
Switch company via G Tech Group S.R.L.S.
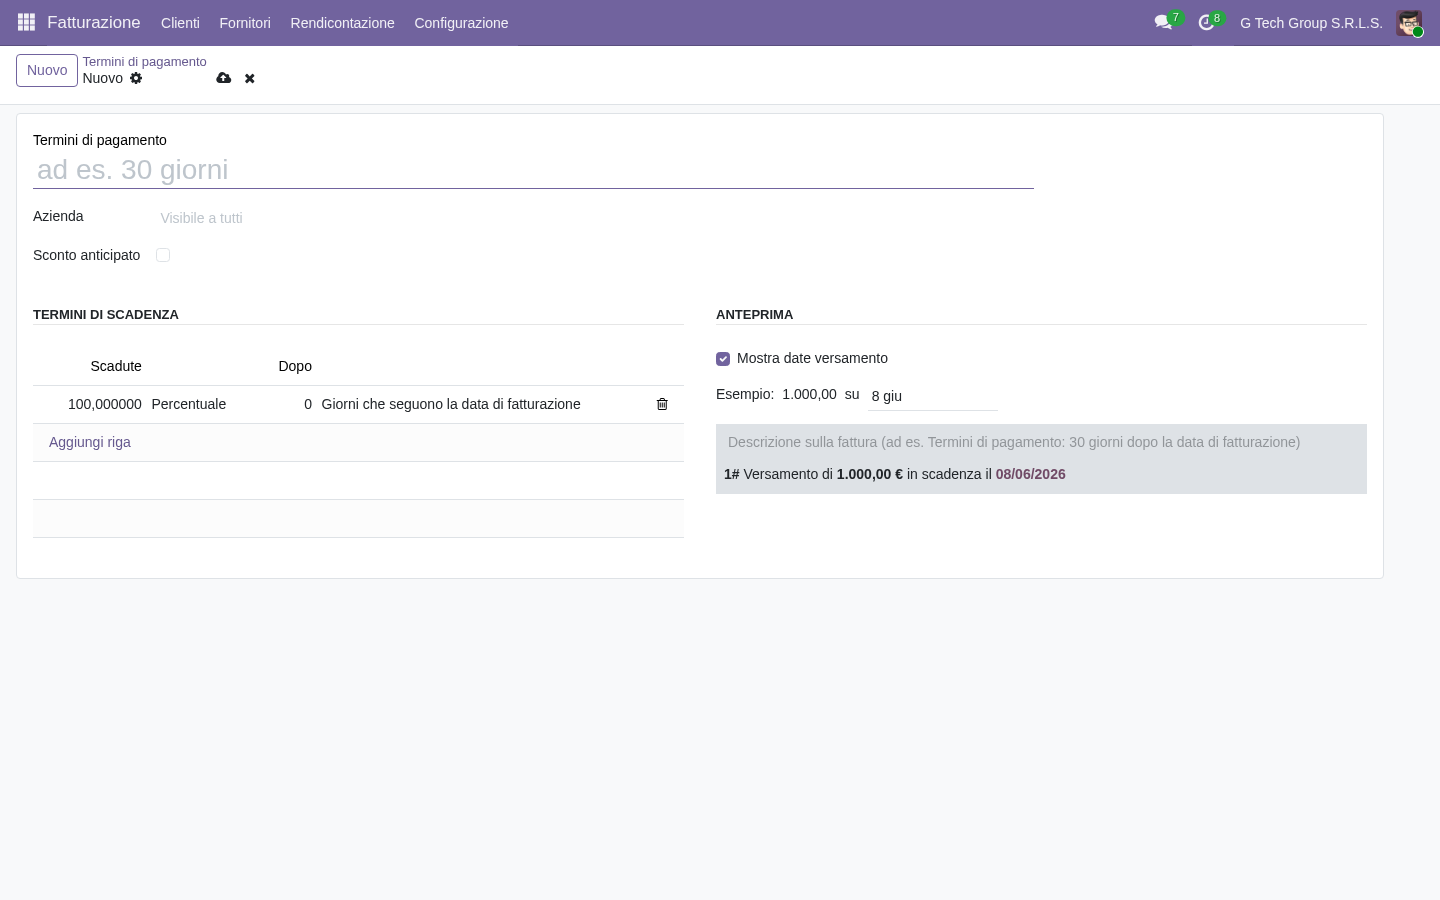pos(1311,23)
